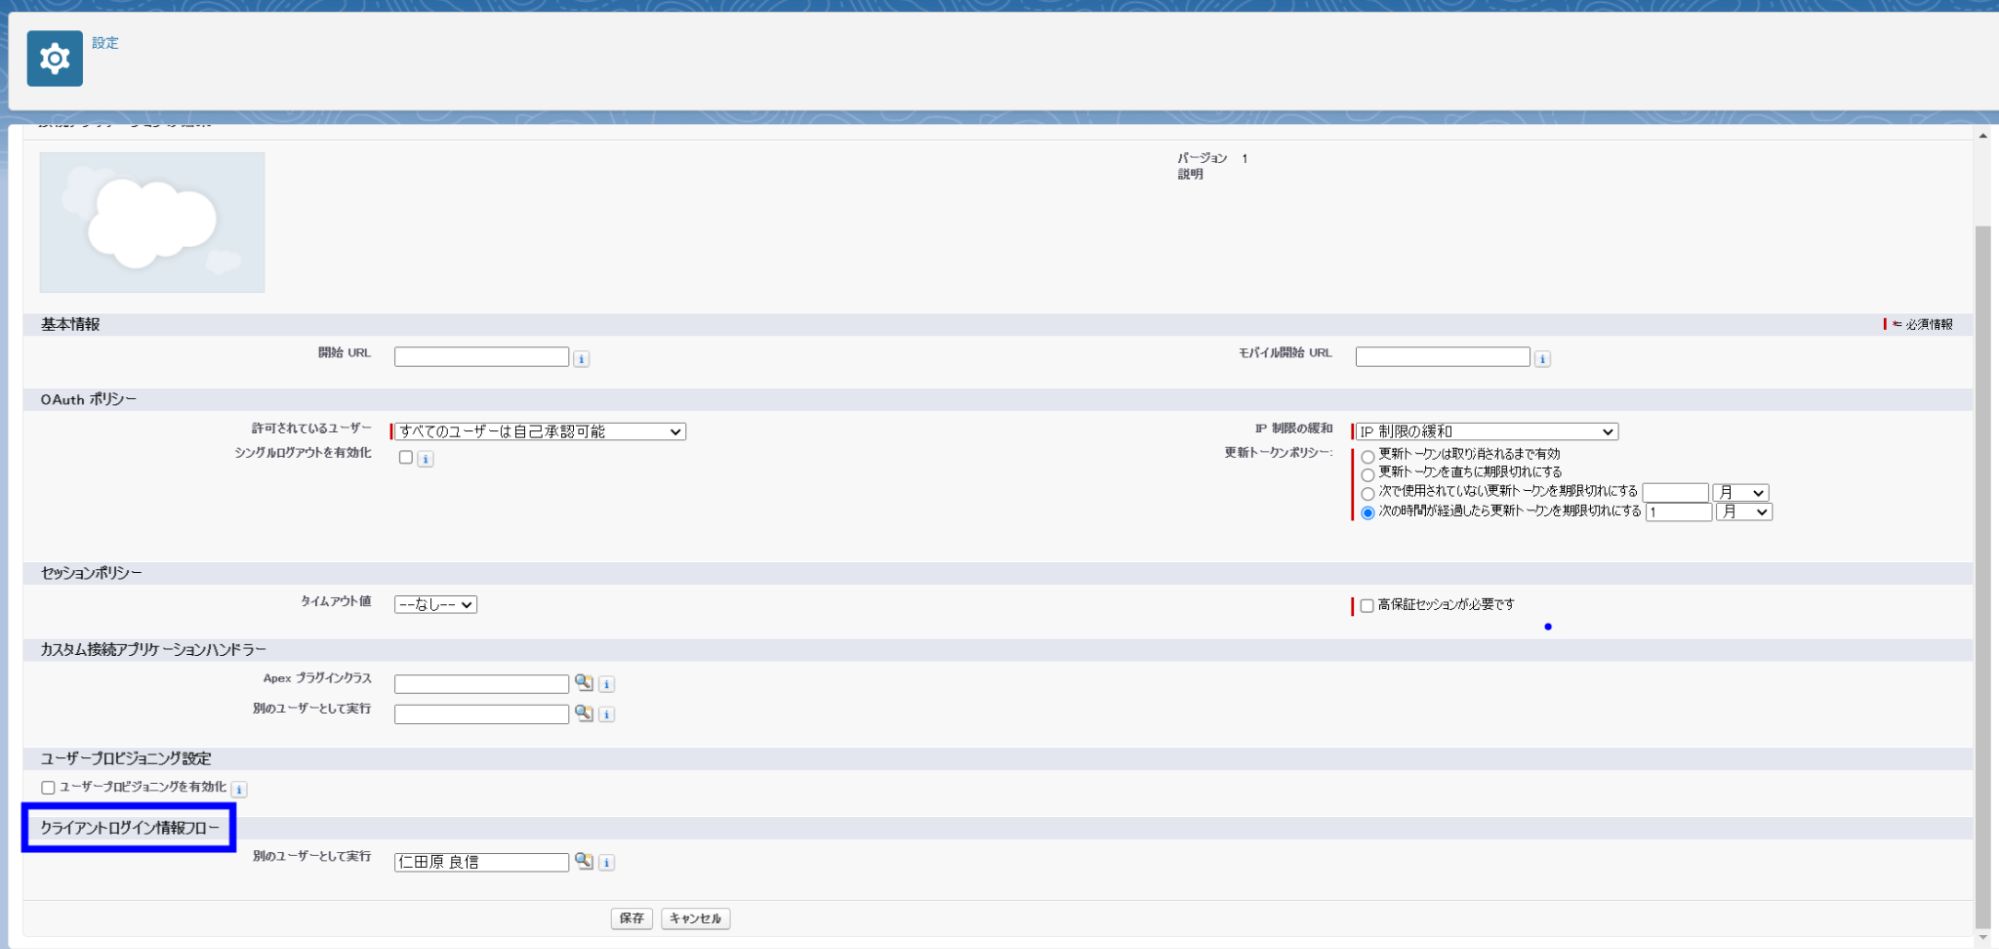The height and width of the screenshot is (949, 1999).
Task: Open info icon next to モバイル開始 URL
Action: [x=1542, y=359]
